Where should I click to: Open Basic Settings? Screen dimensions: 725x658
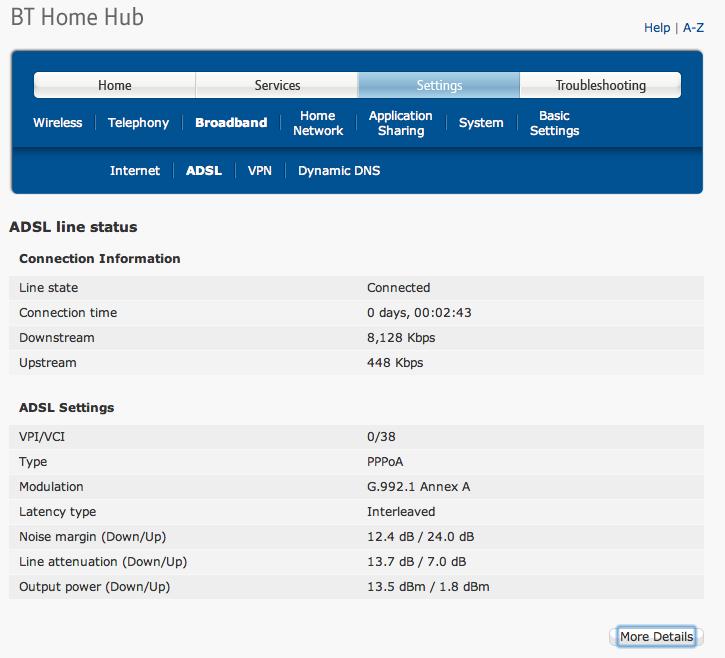coord(554,123)
